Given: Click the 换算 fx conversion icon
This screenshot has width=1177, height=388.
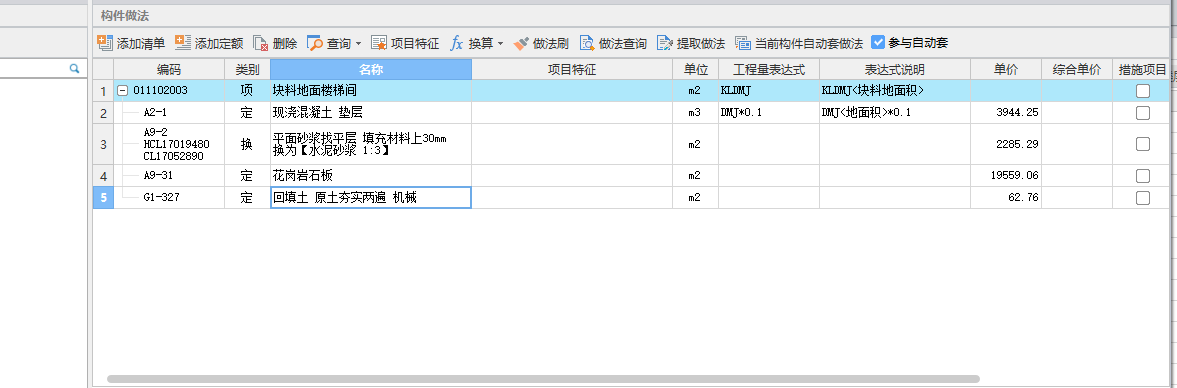Looking at the screenshot, I should pyautogui.click(x=456, y=44).
